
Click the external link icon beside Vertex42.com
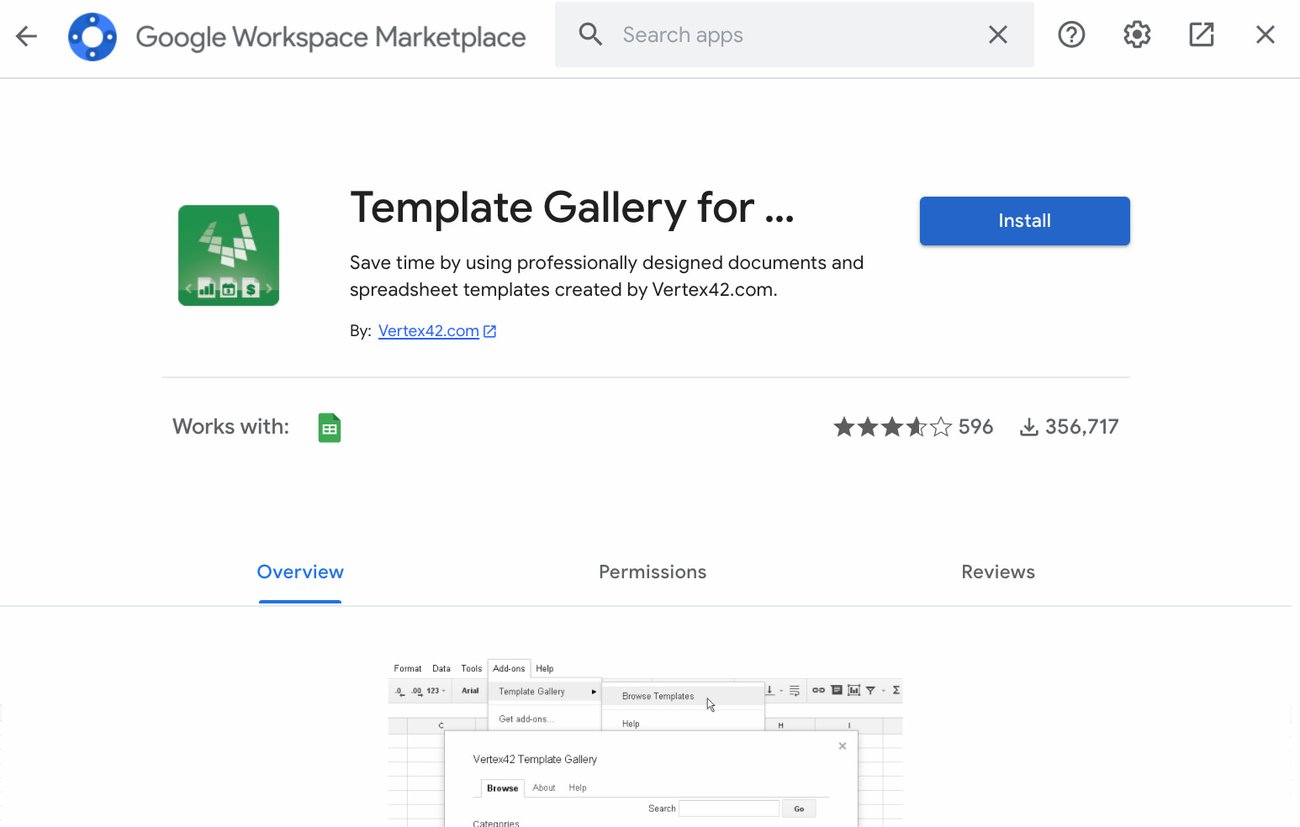(489, 330)
